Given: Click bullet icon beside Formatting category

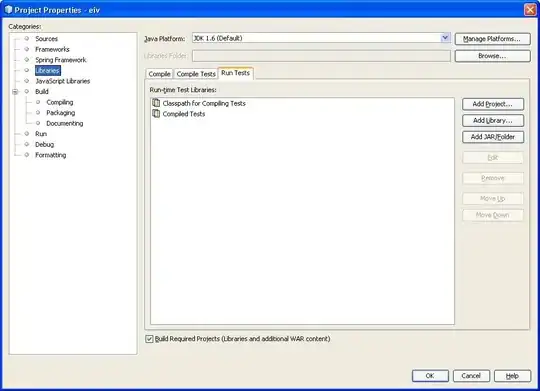Looking at the screenshot, I should tap(27, 155).
